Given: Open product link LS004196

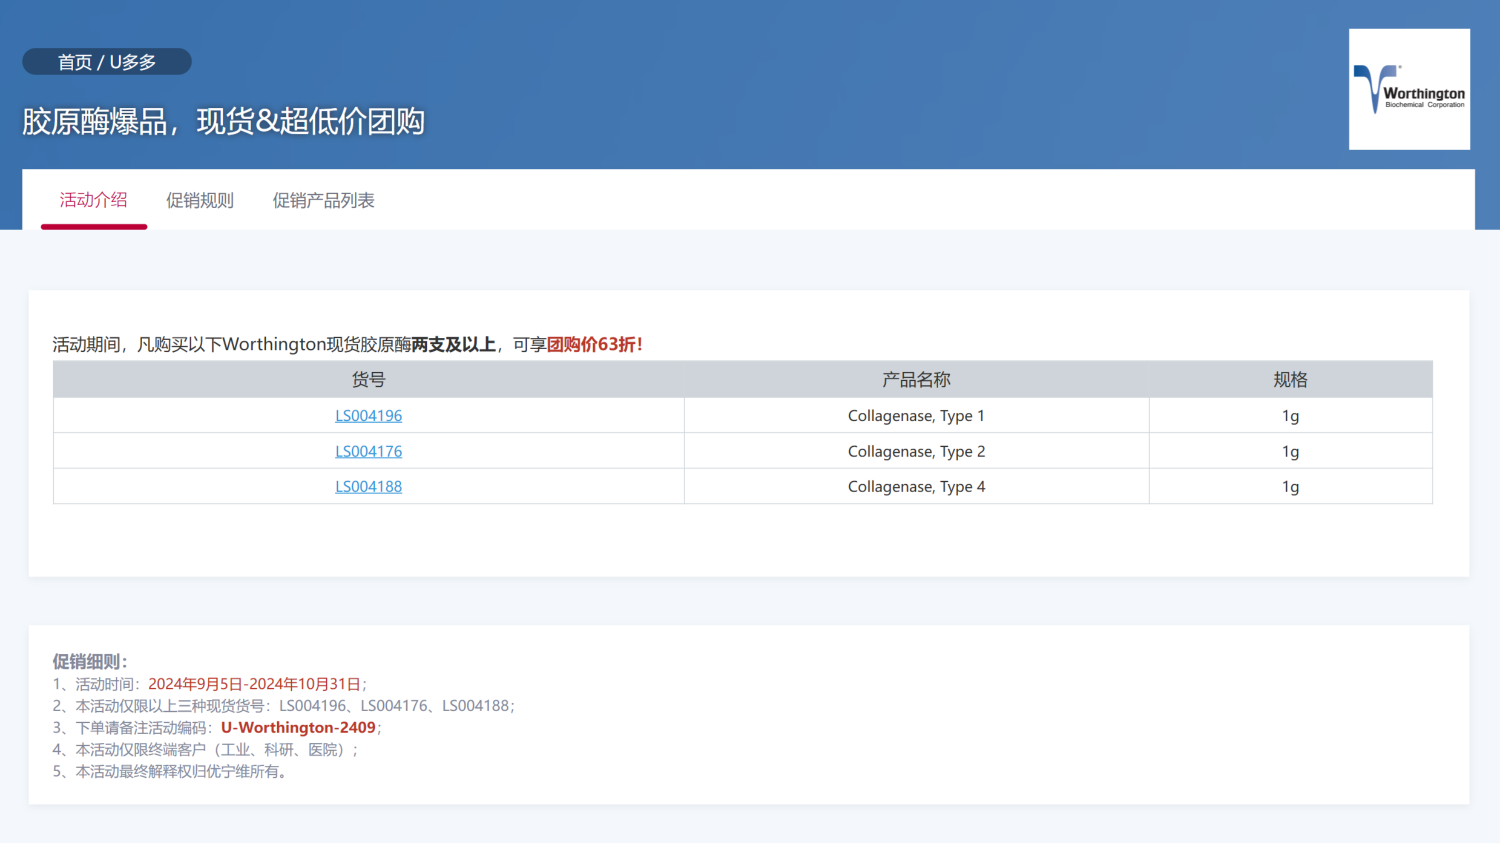Looking at the screenshot, I should 369,416.
